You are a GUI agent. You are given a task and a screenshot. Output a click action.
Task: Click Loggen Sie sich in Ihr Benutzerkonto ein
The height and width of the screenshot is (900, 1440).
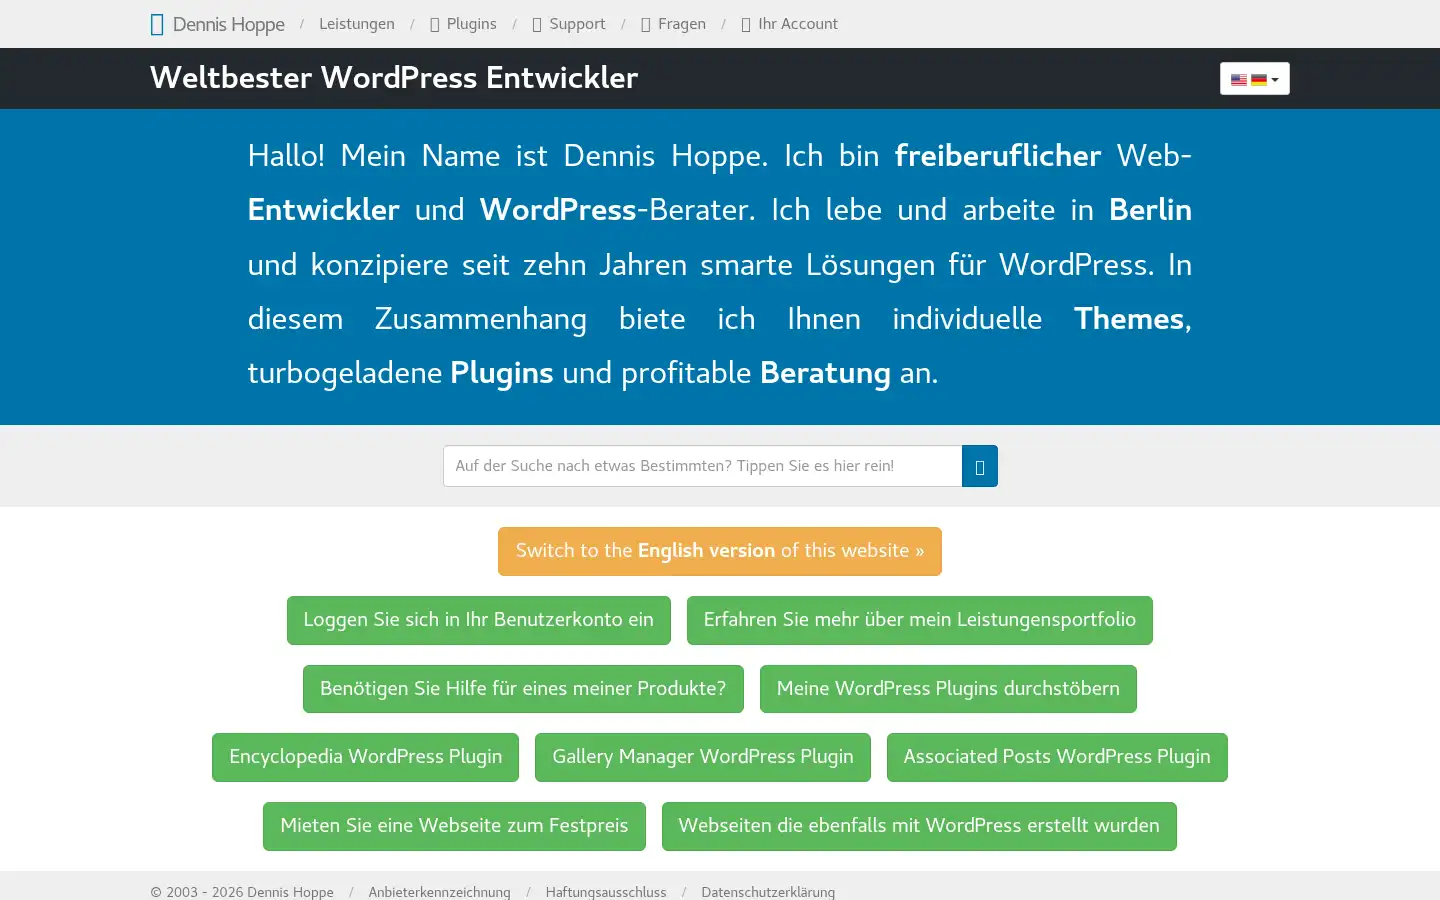[479, 620]
